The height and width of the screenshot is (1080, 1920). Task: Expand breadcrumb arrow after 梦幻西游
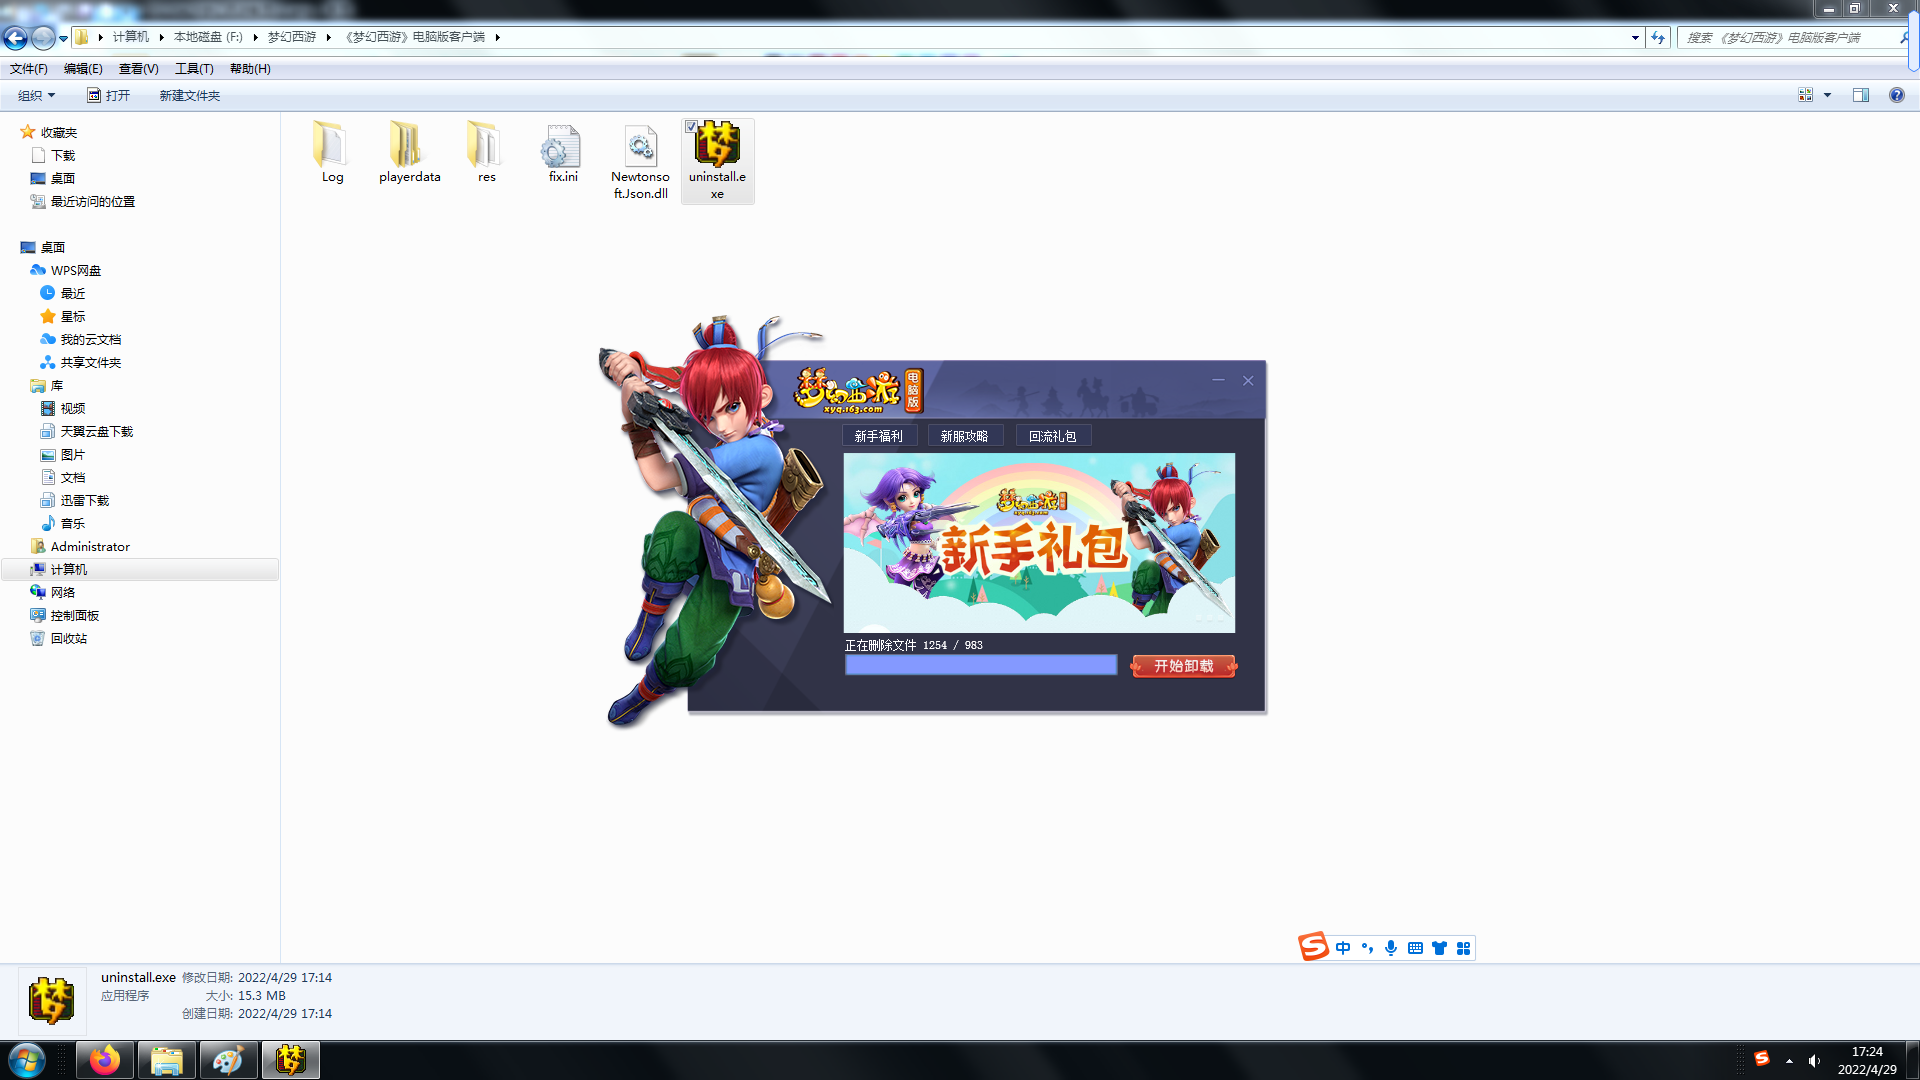(x=328, y=37)
